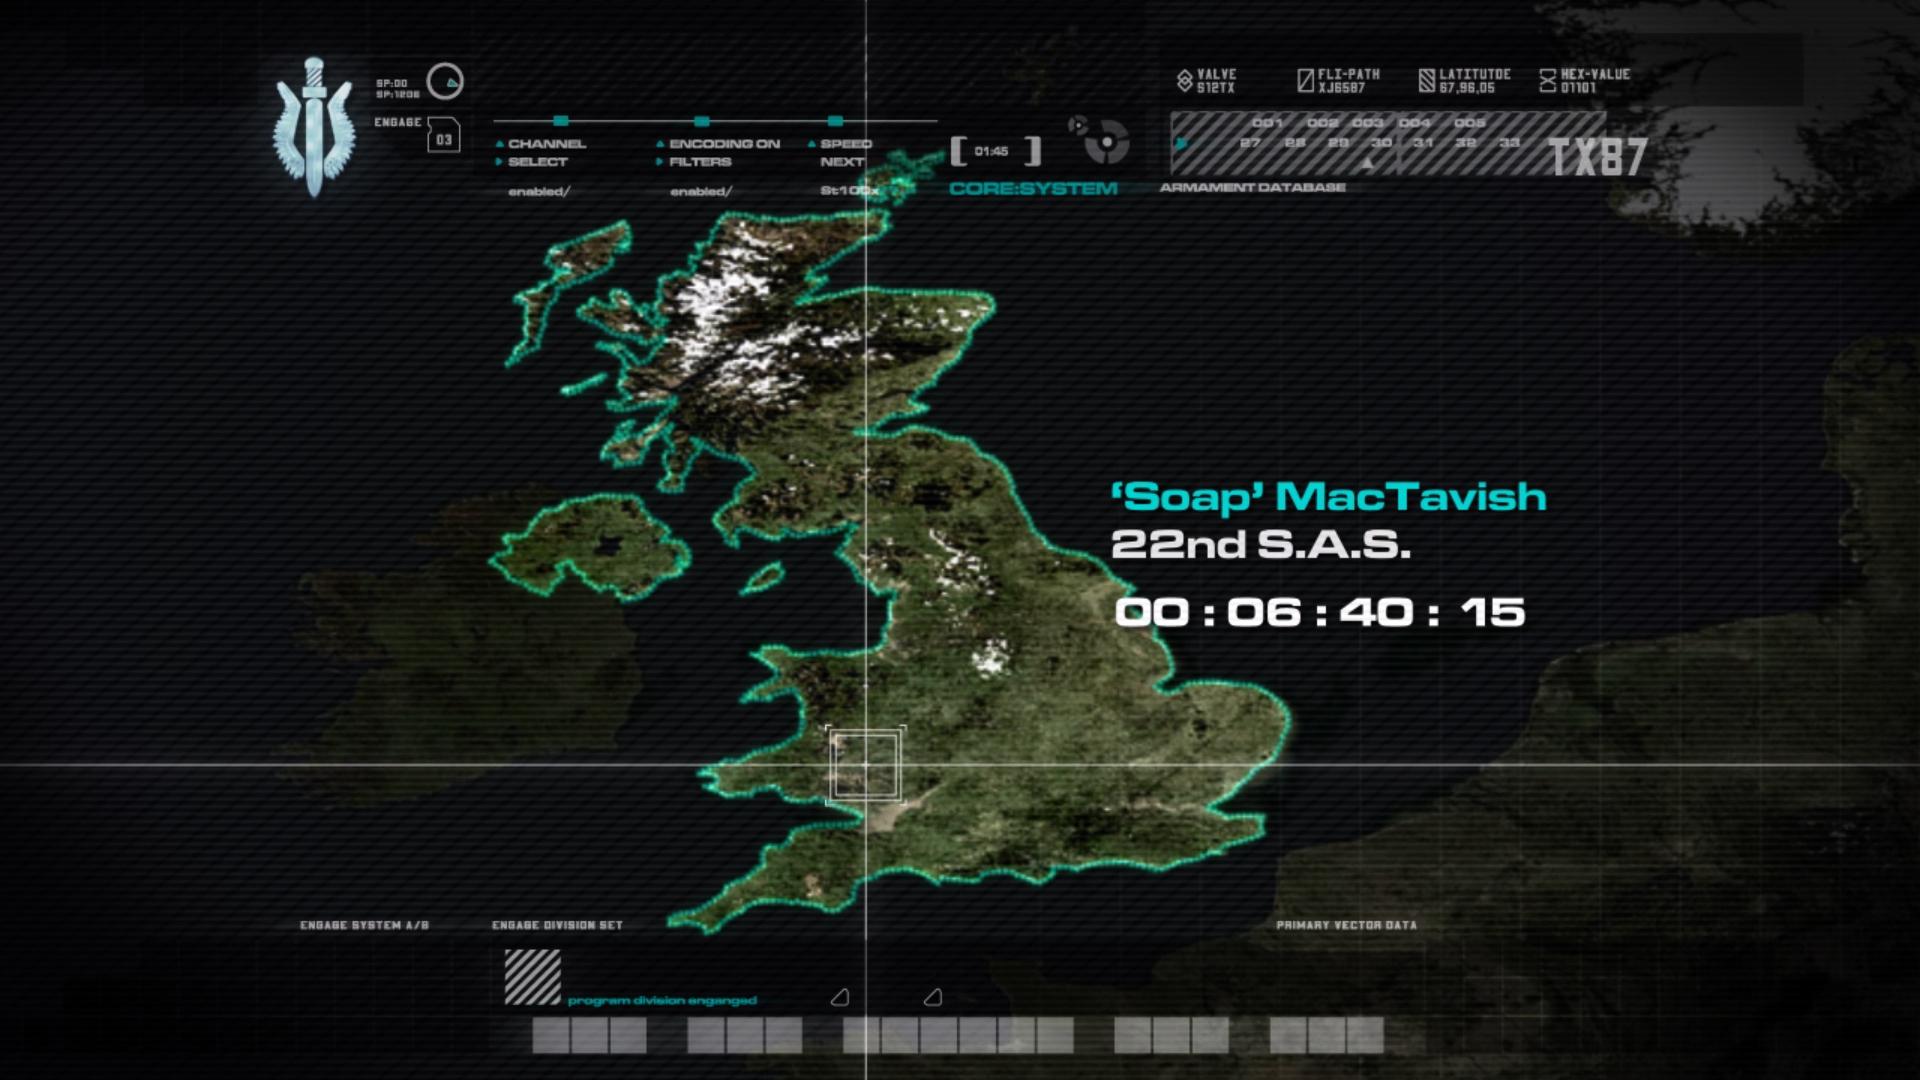Click the winged dagger SAS emblem
The height and width of the screenshot is (1080, 1920).
pyautogui.click(x=314, y=127)
